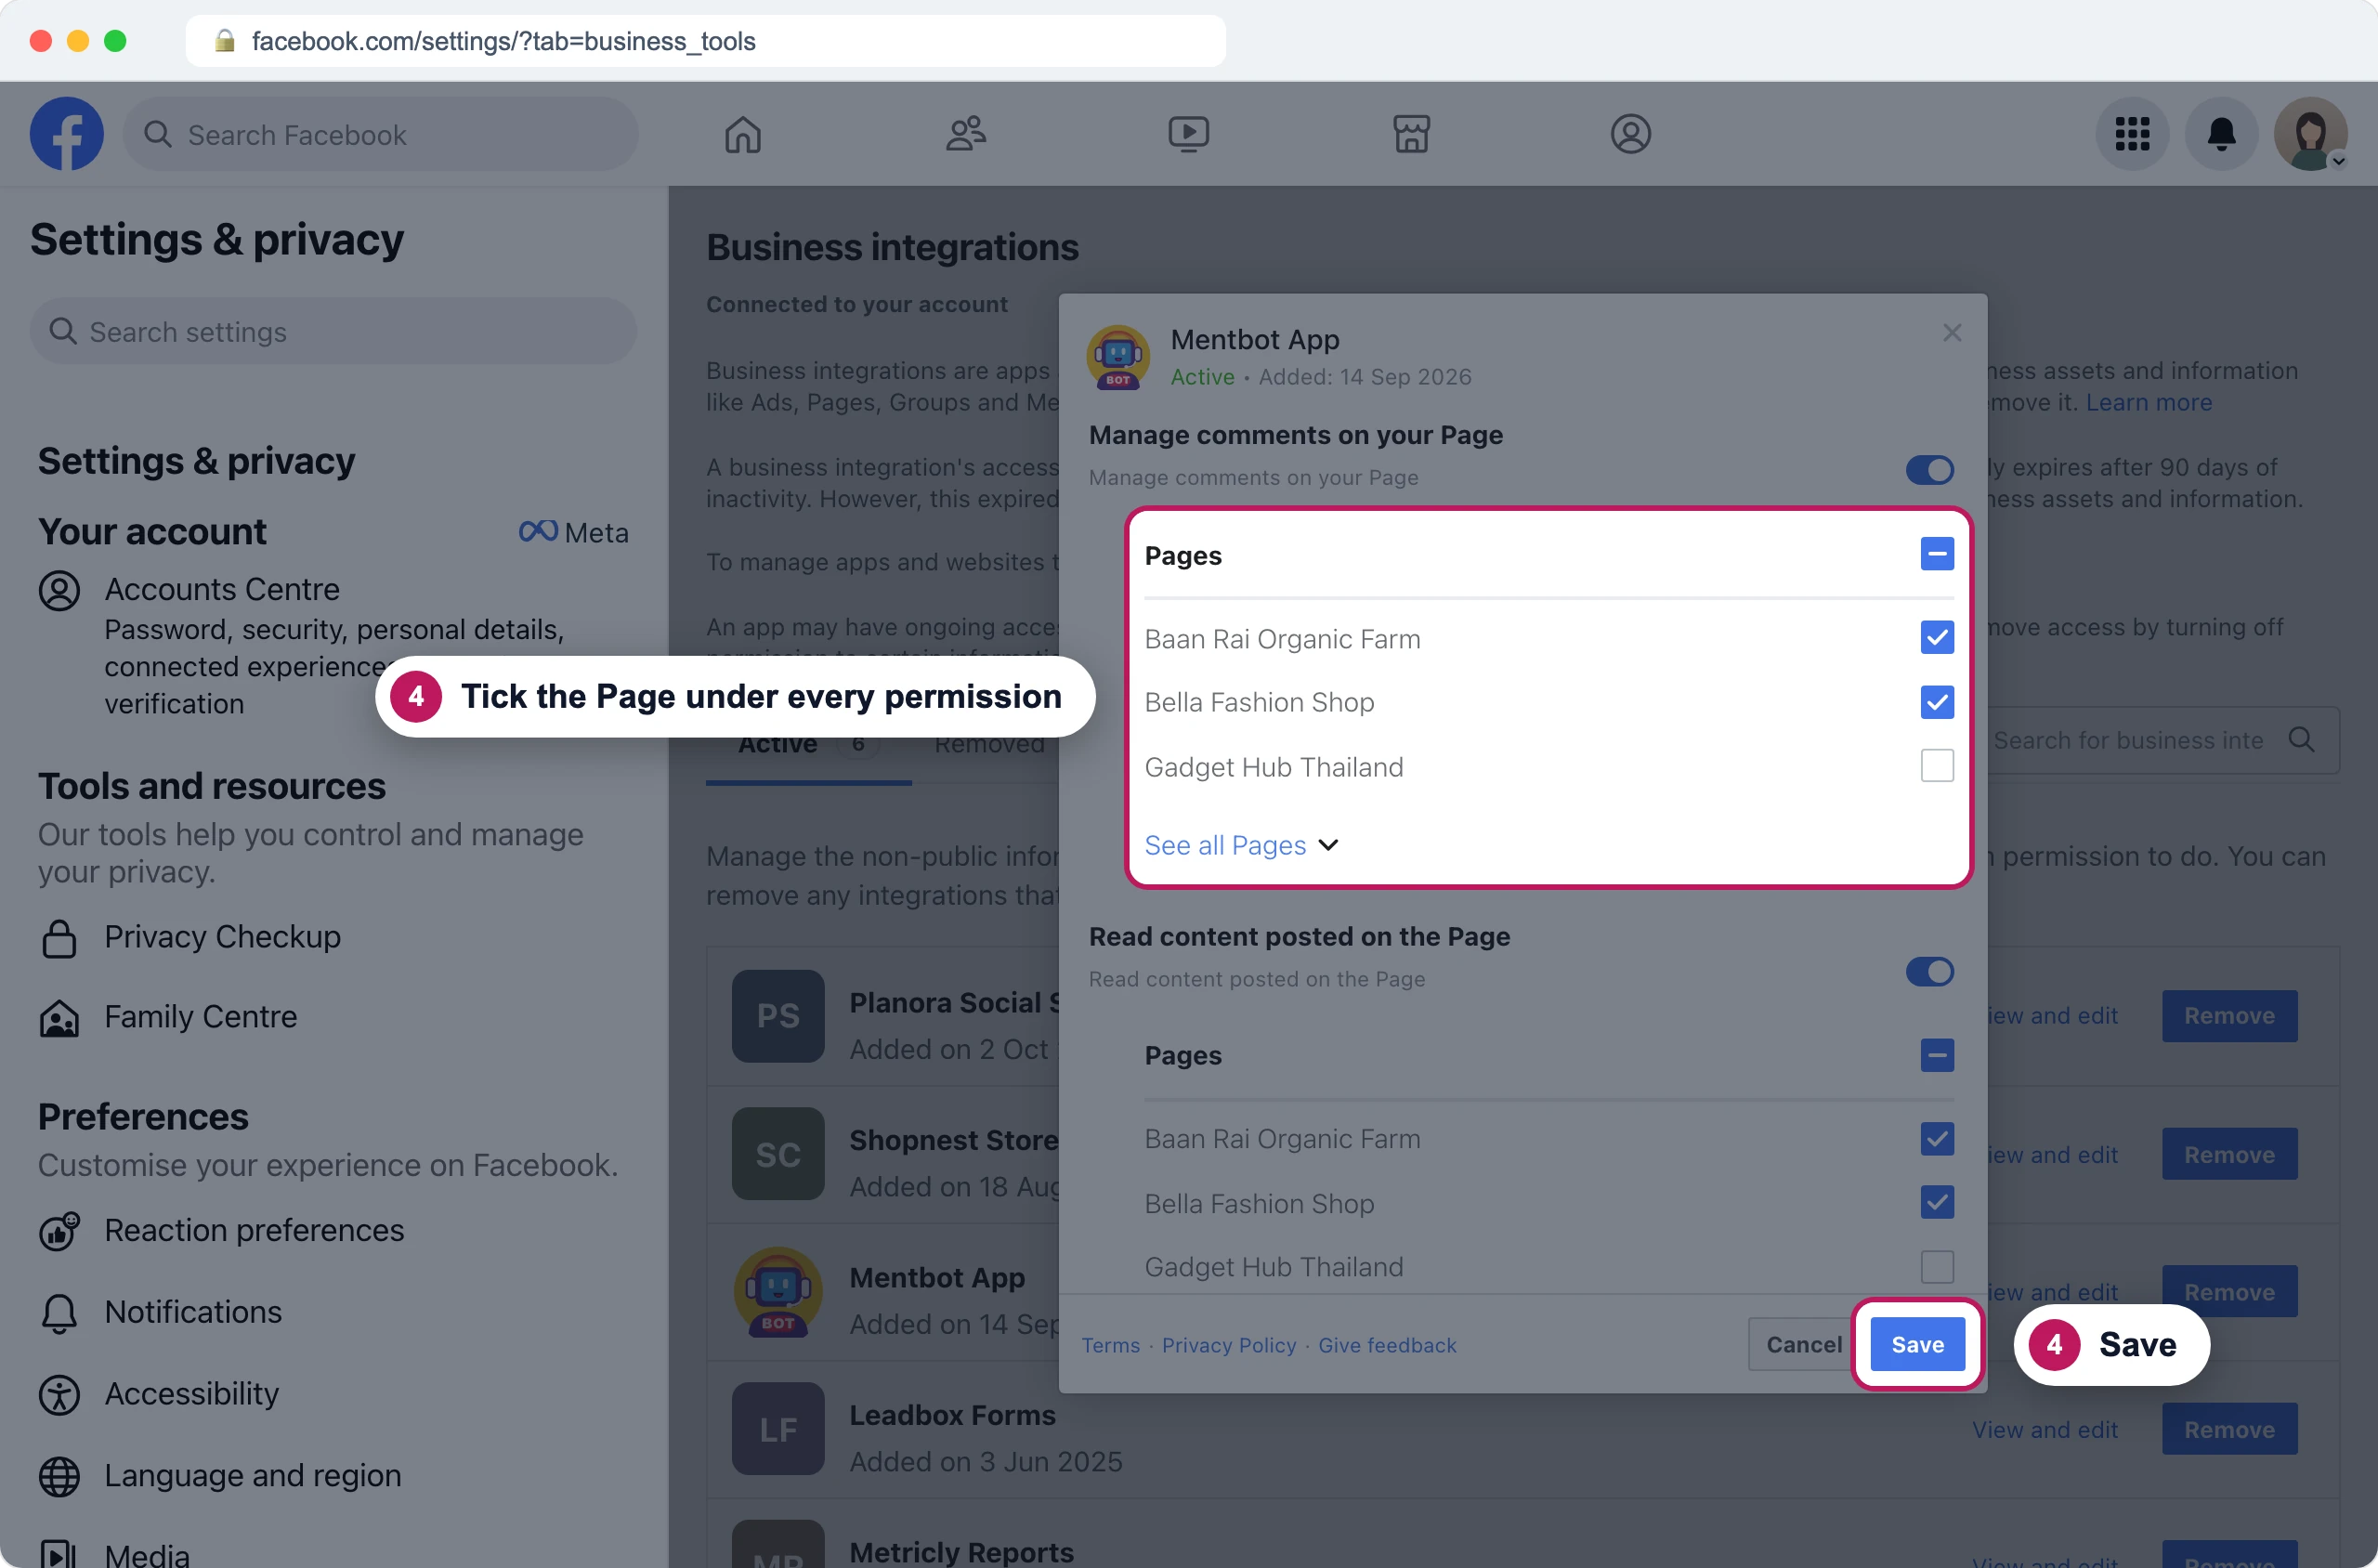Image resolution: width=2378 pixels, height=1568 pixels.
Task: Click the Mentbot App robot icon in dialog
Action: coord(1118,357)
